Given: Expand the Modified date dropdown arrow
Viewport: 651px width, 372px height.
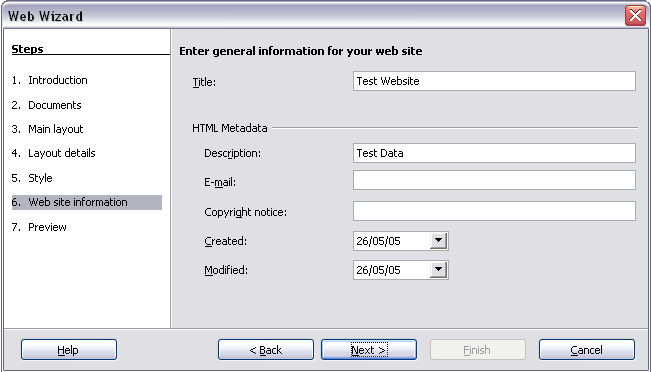Looking at the screenshot, I should click(438, 270).
